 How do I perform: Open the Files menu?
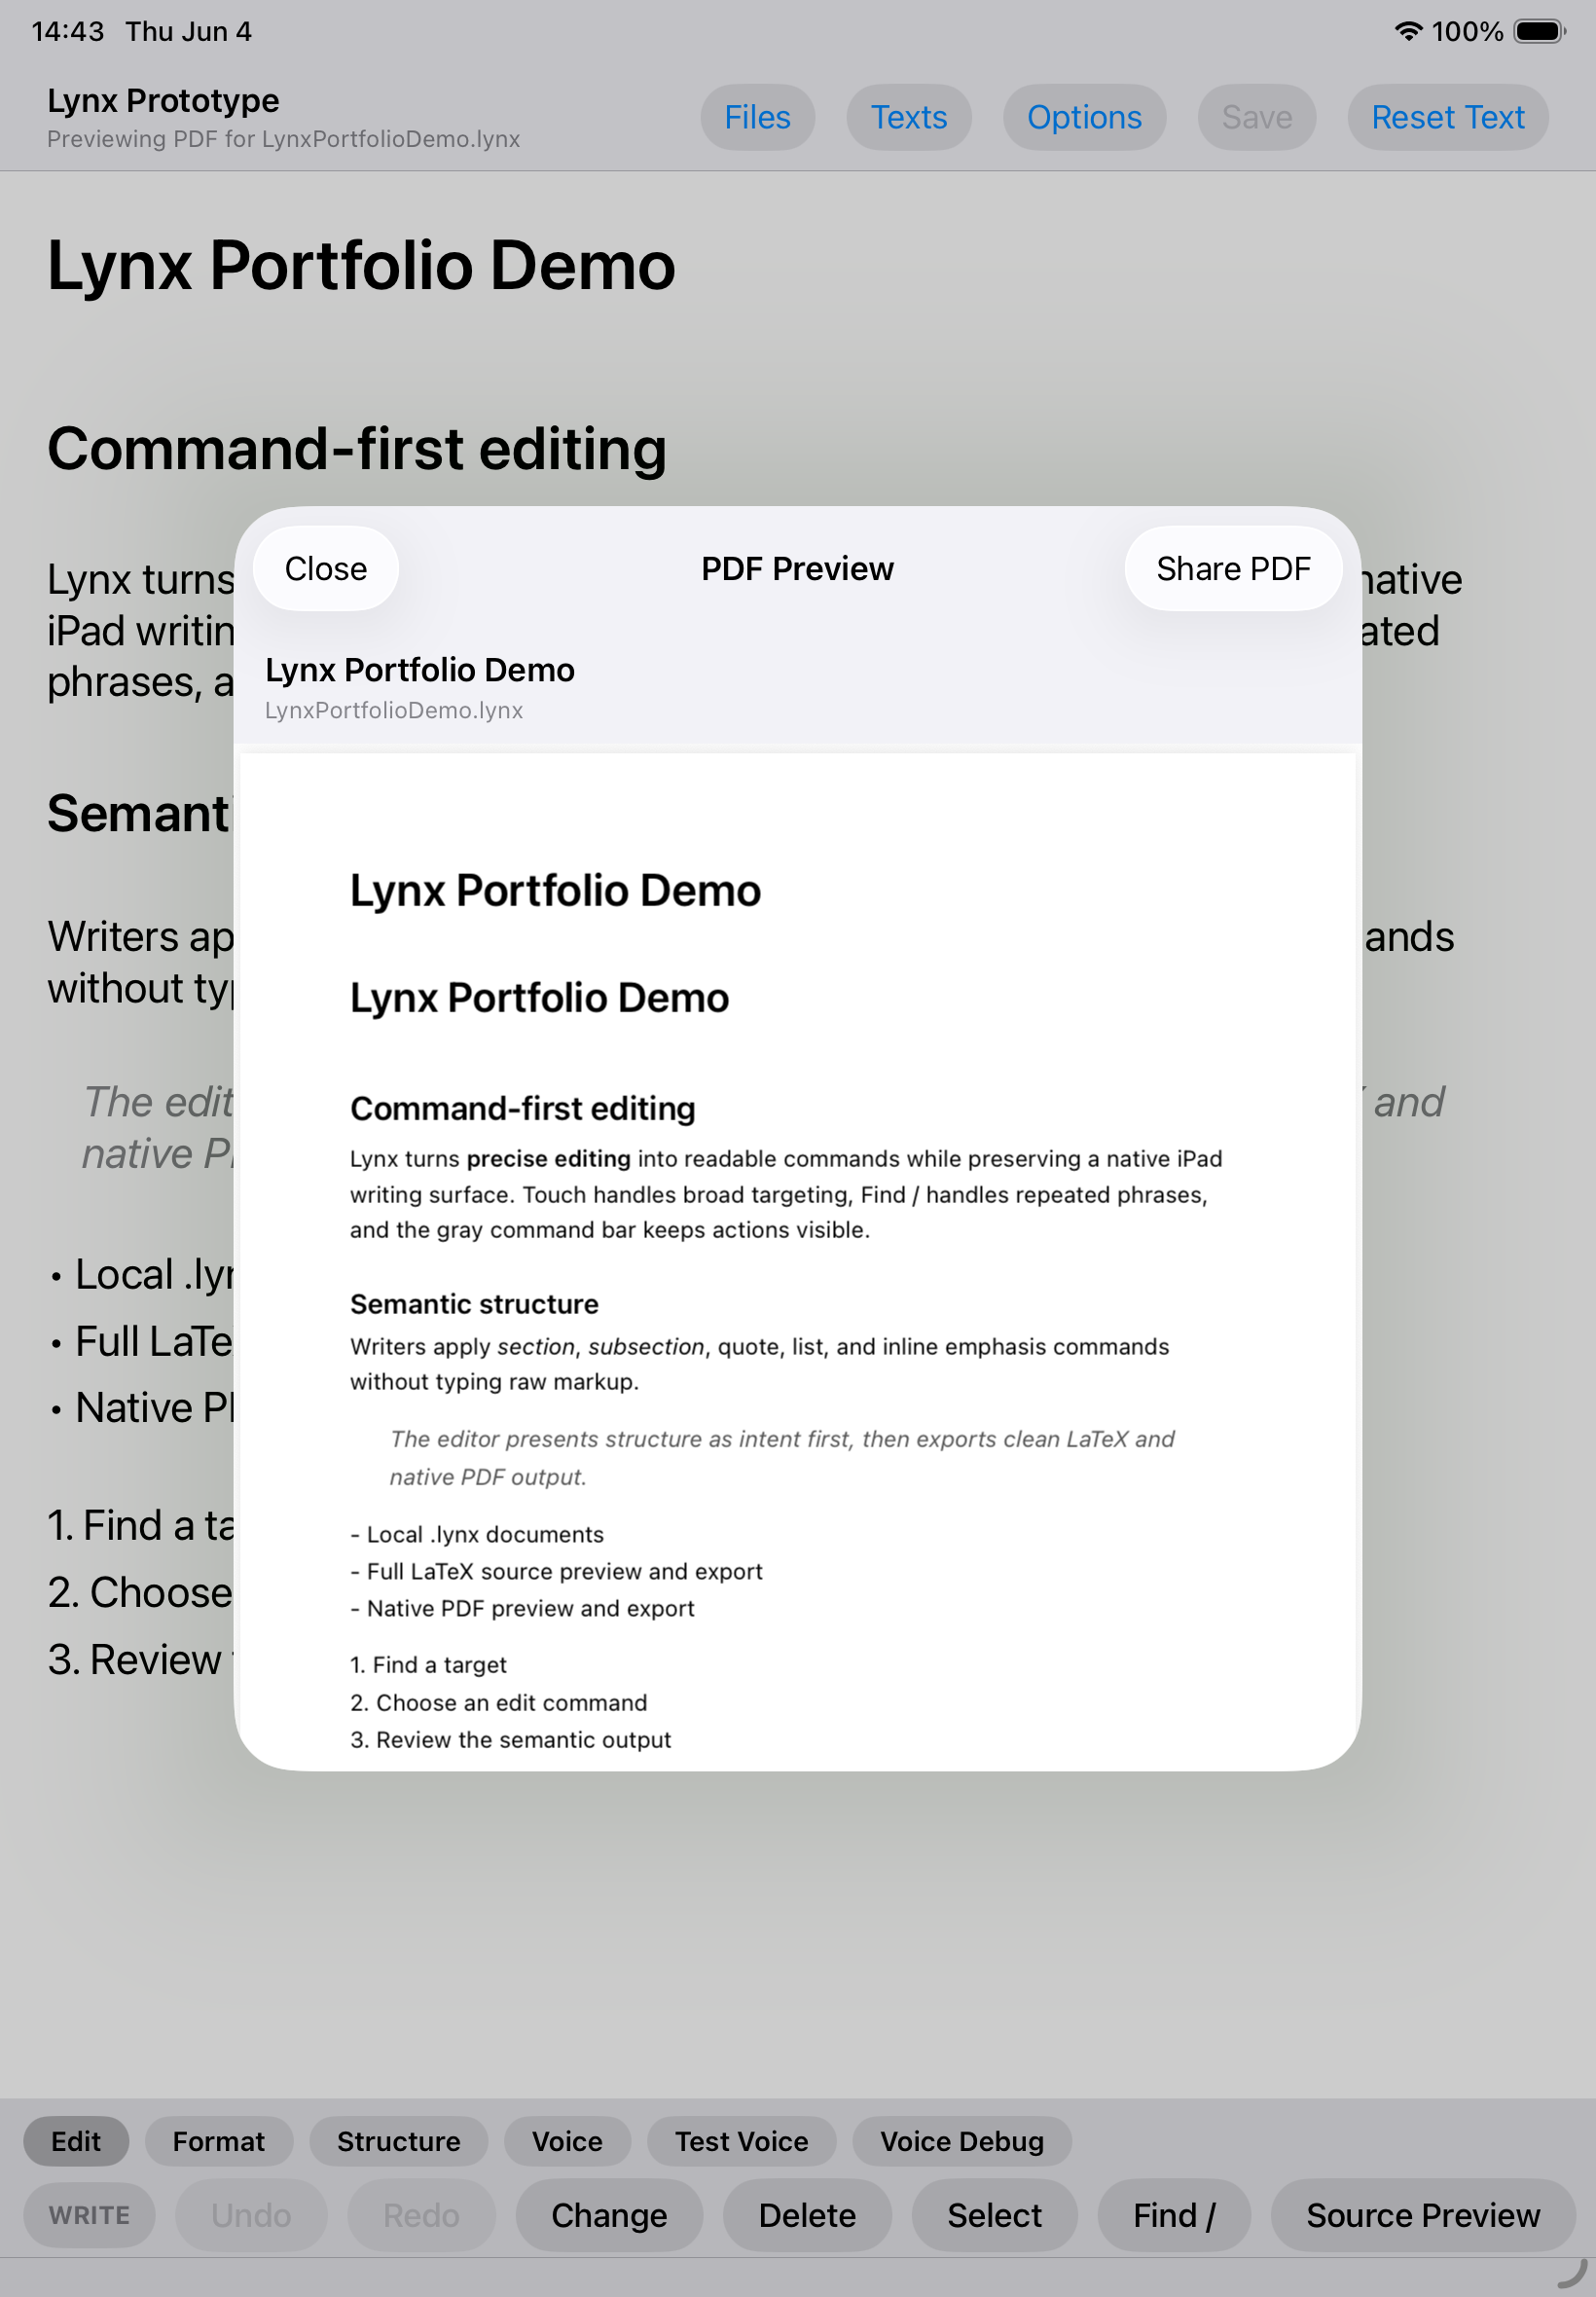(757, 117)
